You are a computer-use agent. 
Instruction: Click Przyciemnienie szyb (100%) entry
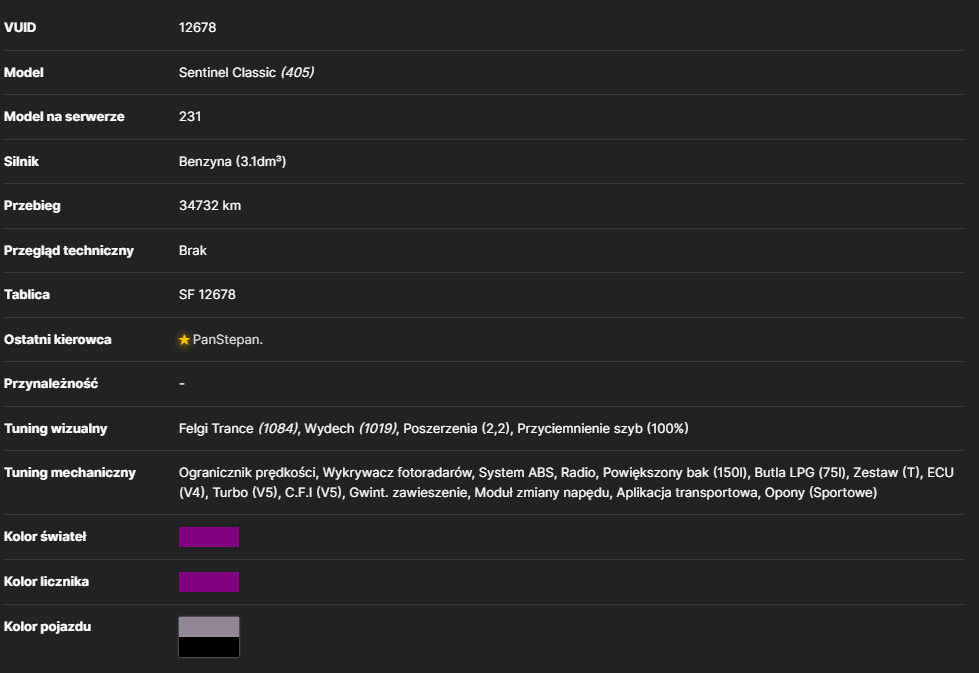(x=603, y=429)
